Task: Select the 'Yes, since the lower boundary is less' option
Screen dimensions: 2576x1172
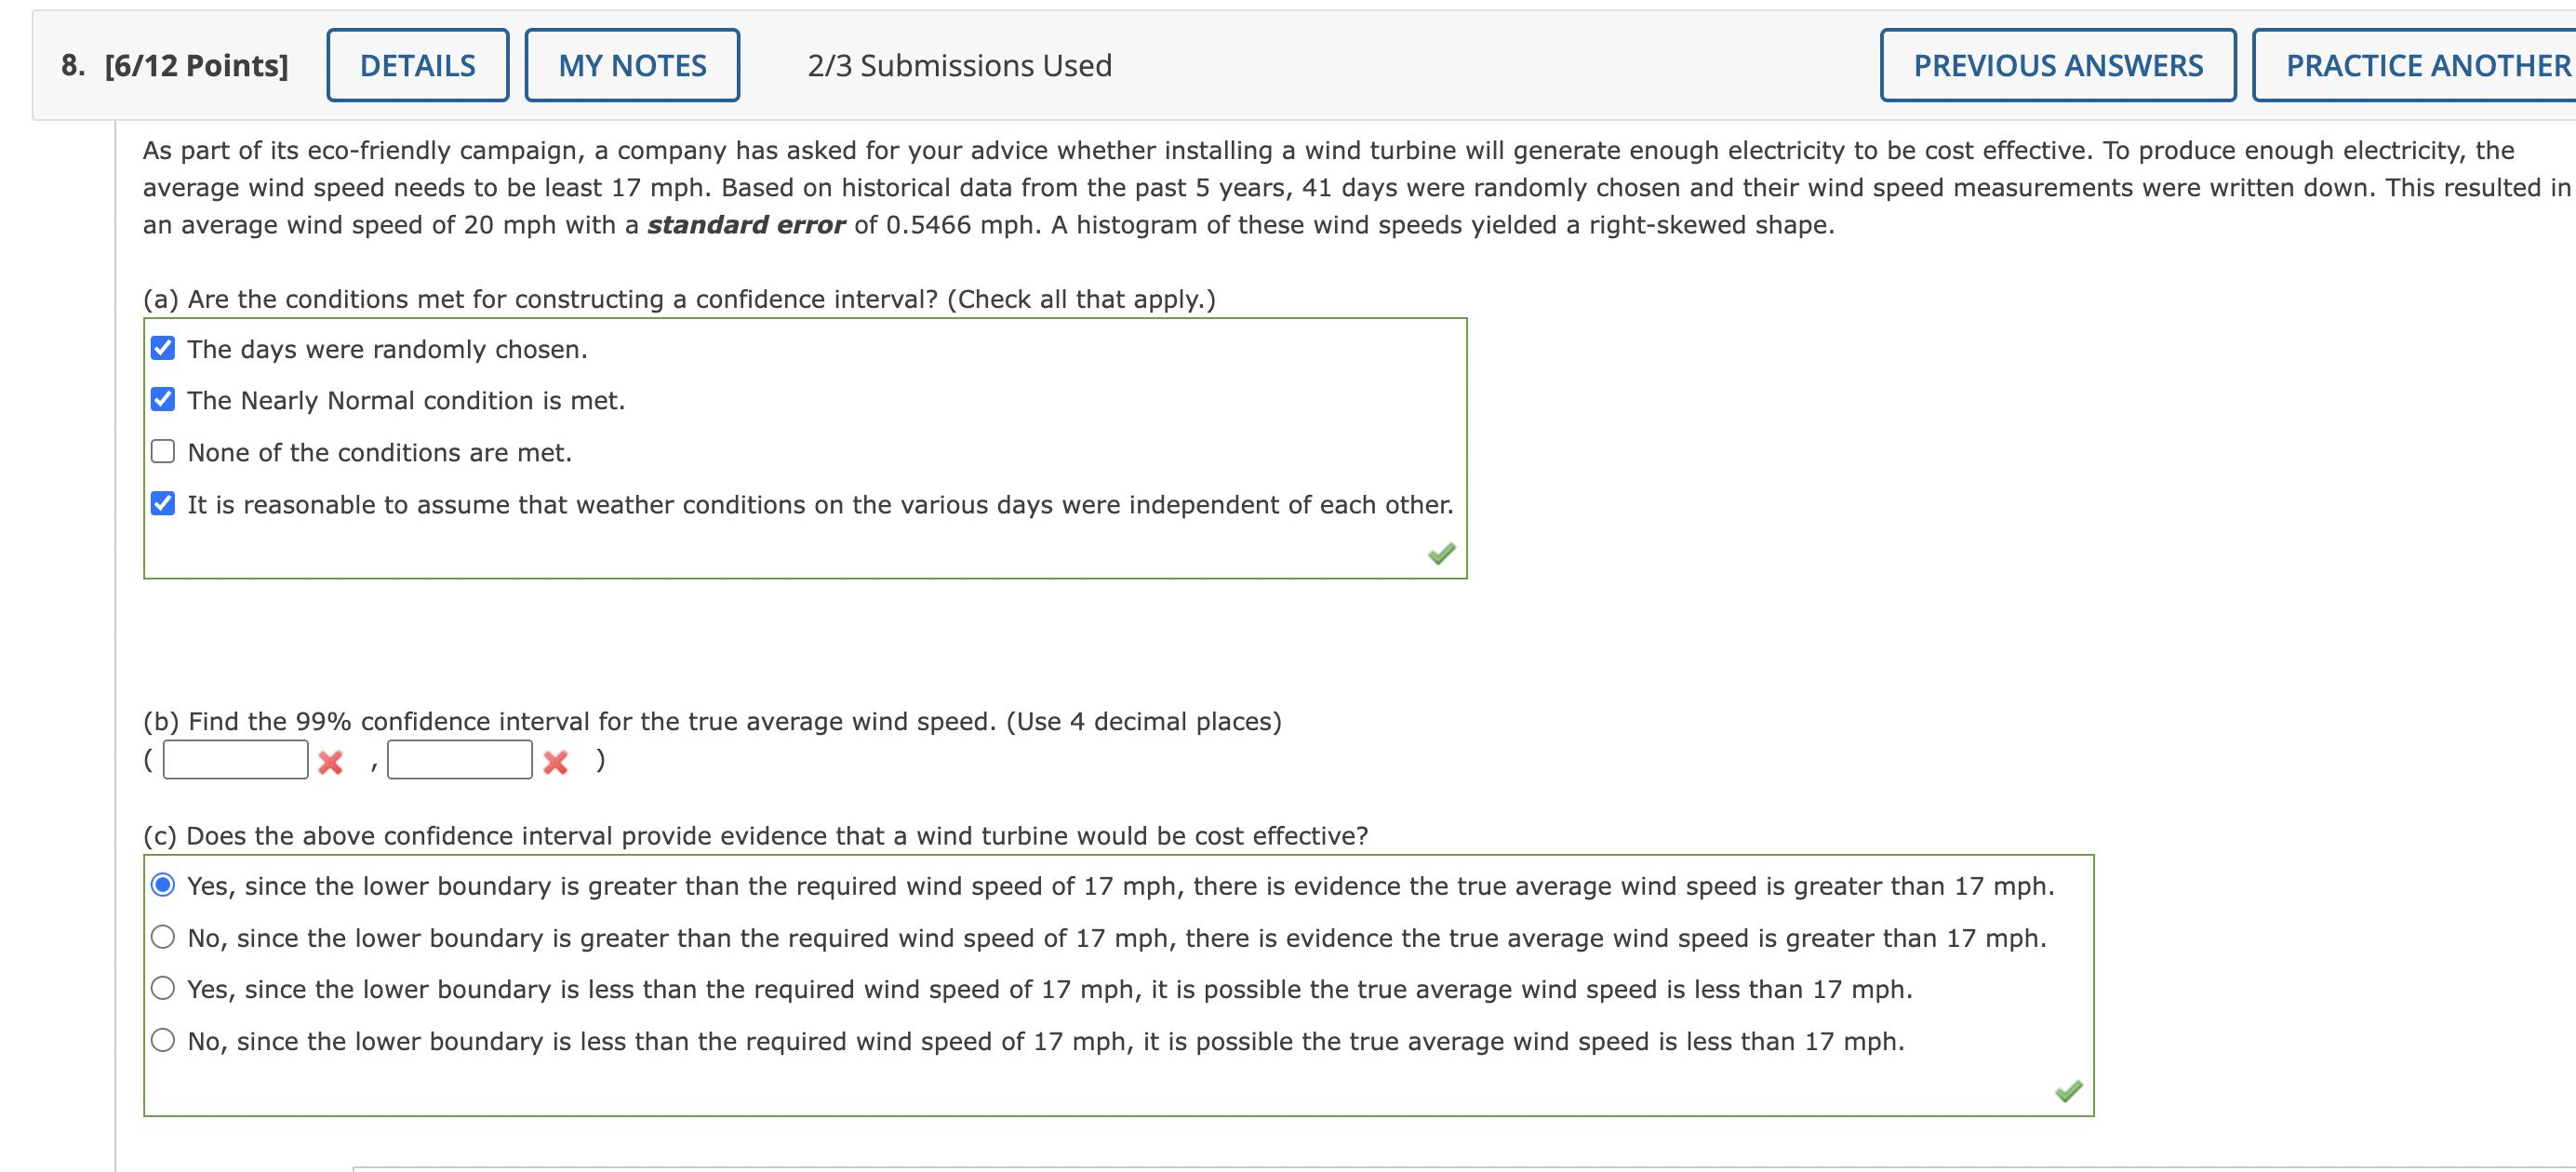Action: pos(163,987)
